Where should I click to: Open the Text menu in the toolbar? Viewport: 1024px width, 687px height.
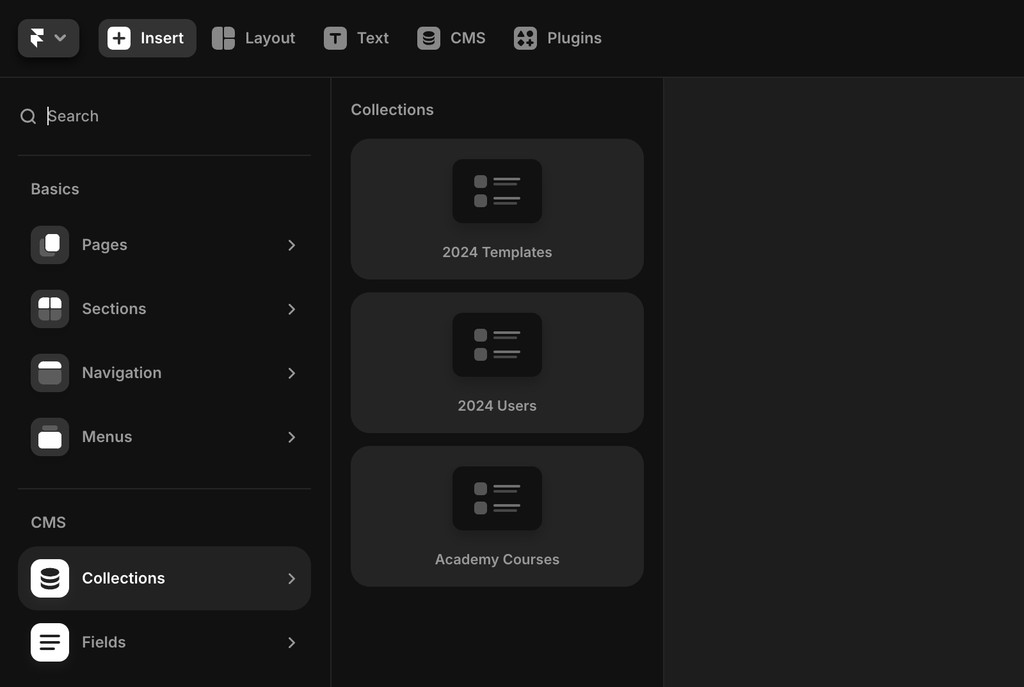pyautogui.click(x=357, y=37)
